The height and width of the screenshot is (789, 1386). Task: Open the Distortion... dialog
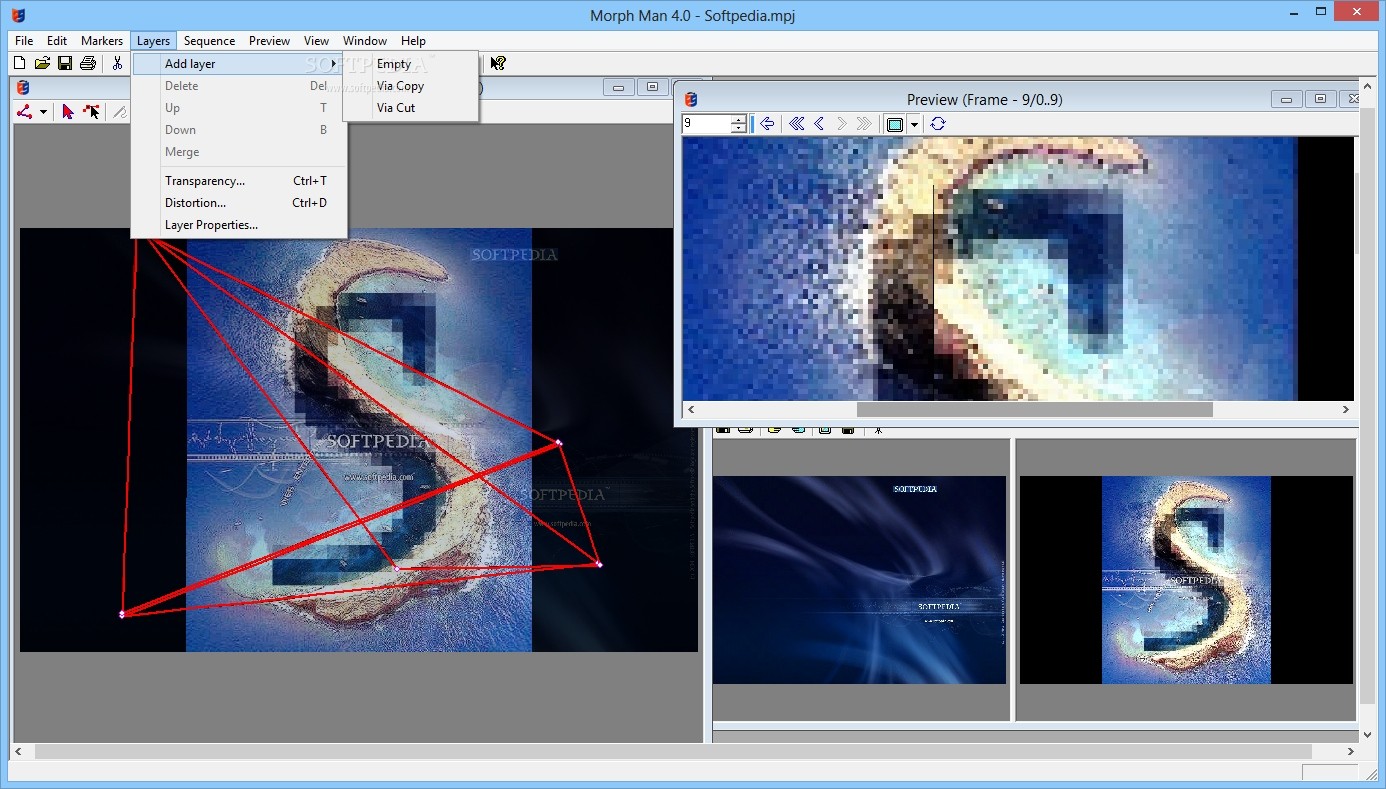pos(238,203)
